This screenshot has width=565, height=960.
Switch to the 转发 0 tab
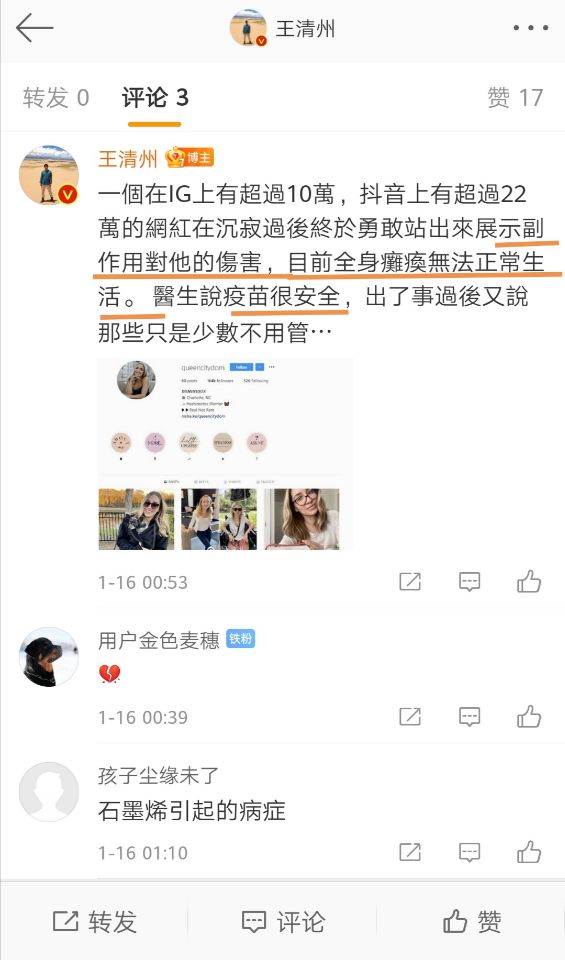pos(56,98)
